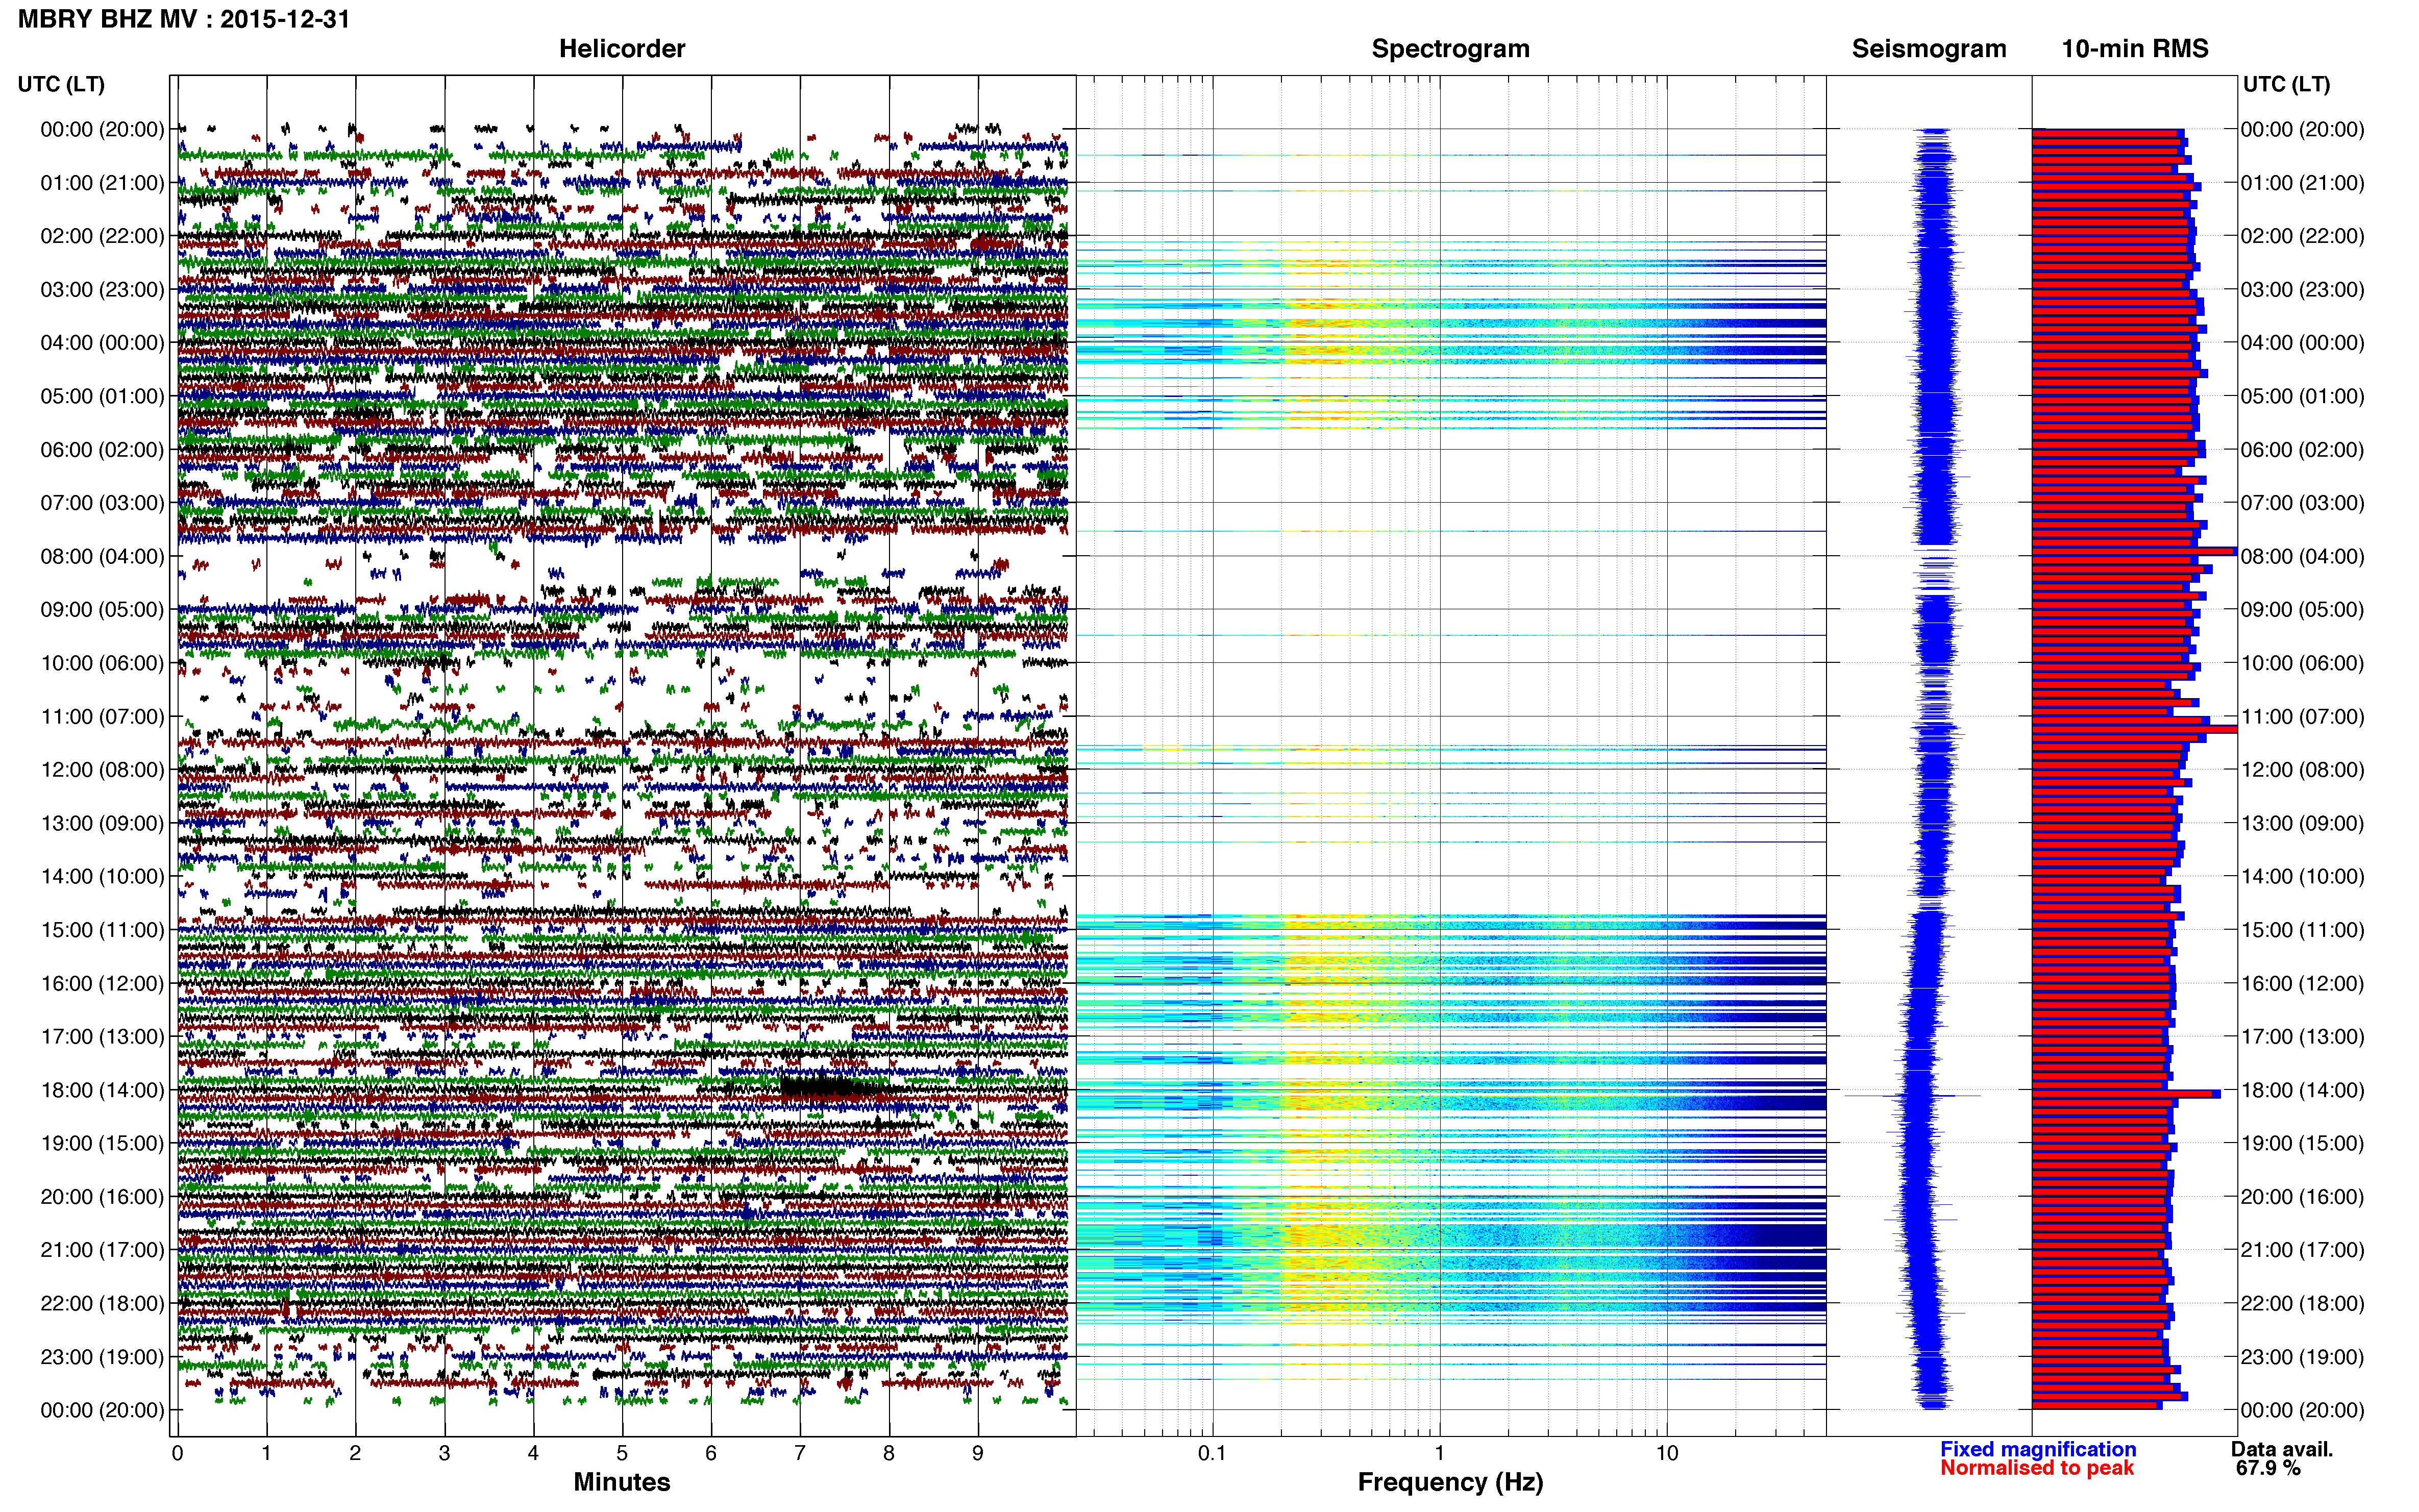Click the peak RMS bar just after 11:00
2419x1512 pixels.
pos(2134,729)
